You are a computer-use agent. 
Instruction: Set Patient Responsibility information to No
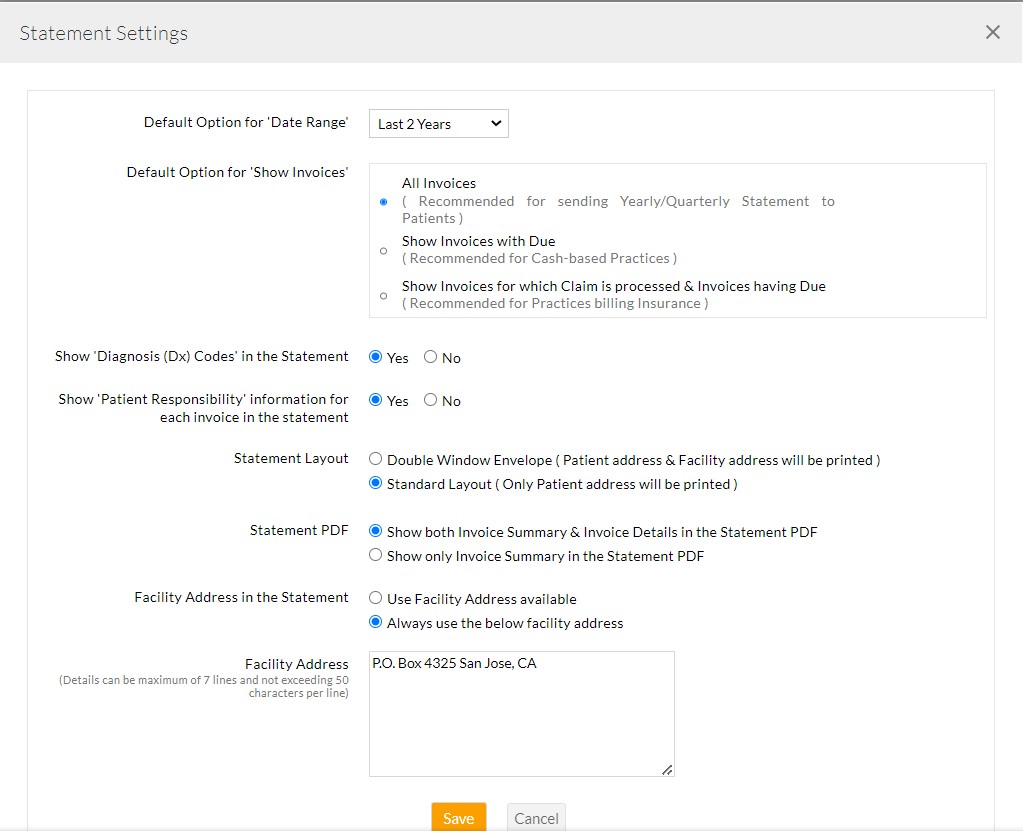429,400
